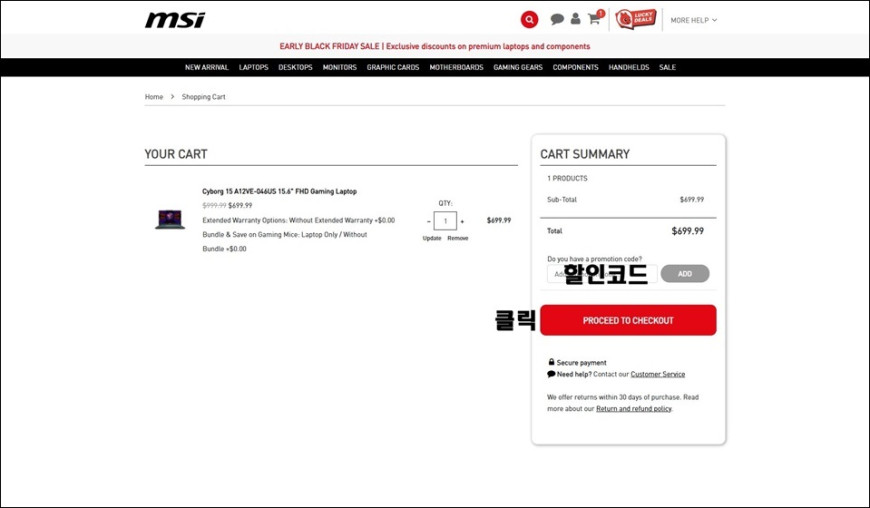The width and height of the screenshot is (870, 508).
Task: Go to Home breadcrumb
Action: point(154,96)
